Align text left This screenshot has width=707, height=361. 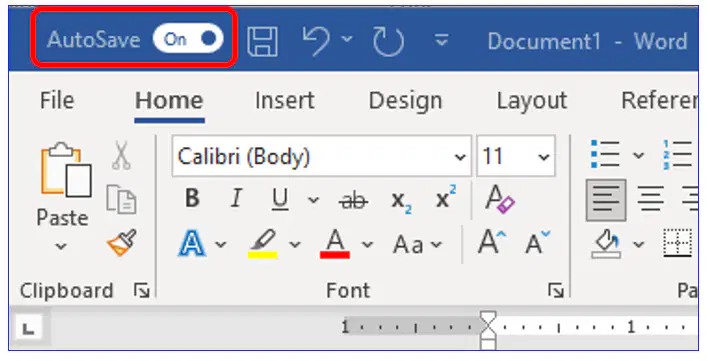(x=606, y=200)
